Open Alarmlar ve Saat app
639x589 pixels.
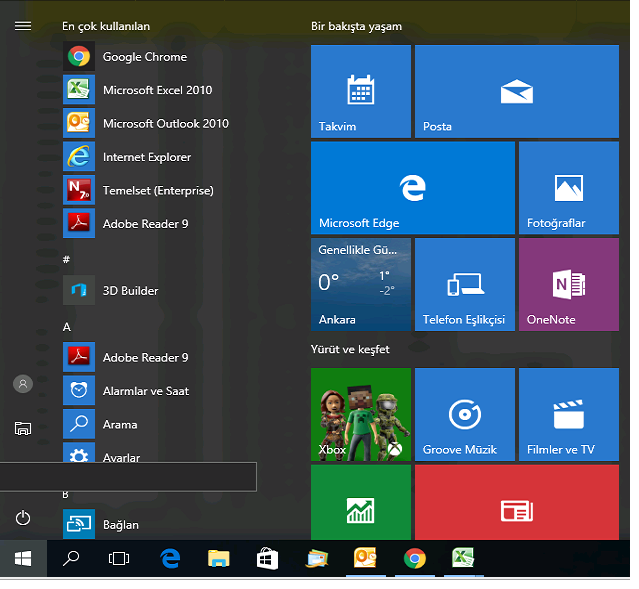pos(146,391)
